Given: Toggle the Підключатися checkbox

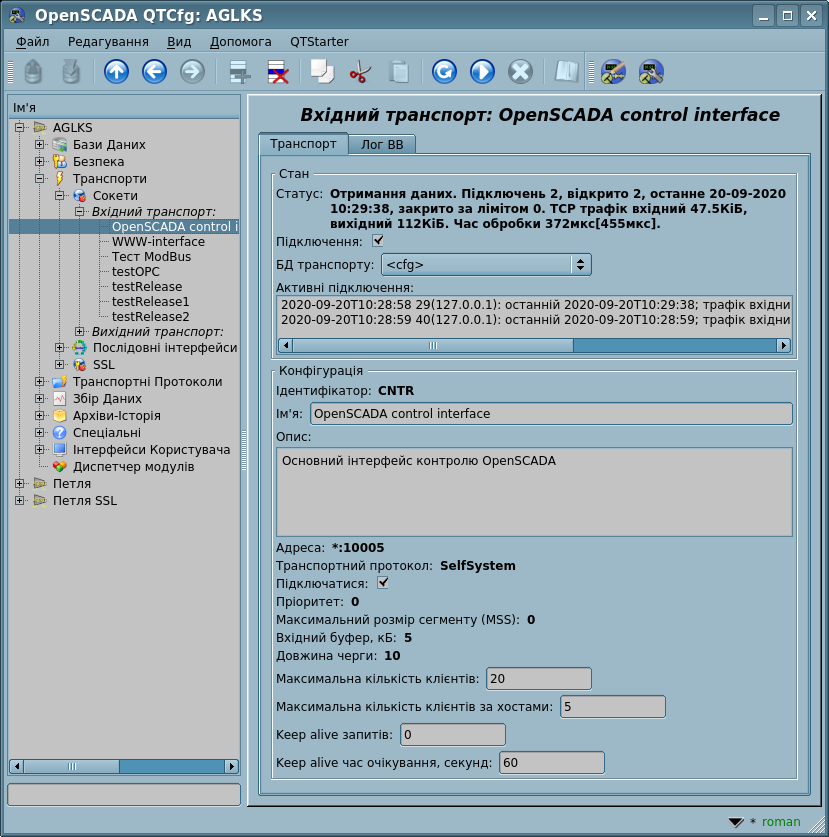Looking at the screenshot, I should pyautogui.click(x=383, y=582).
